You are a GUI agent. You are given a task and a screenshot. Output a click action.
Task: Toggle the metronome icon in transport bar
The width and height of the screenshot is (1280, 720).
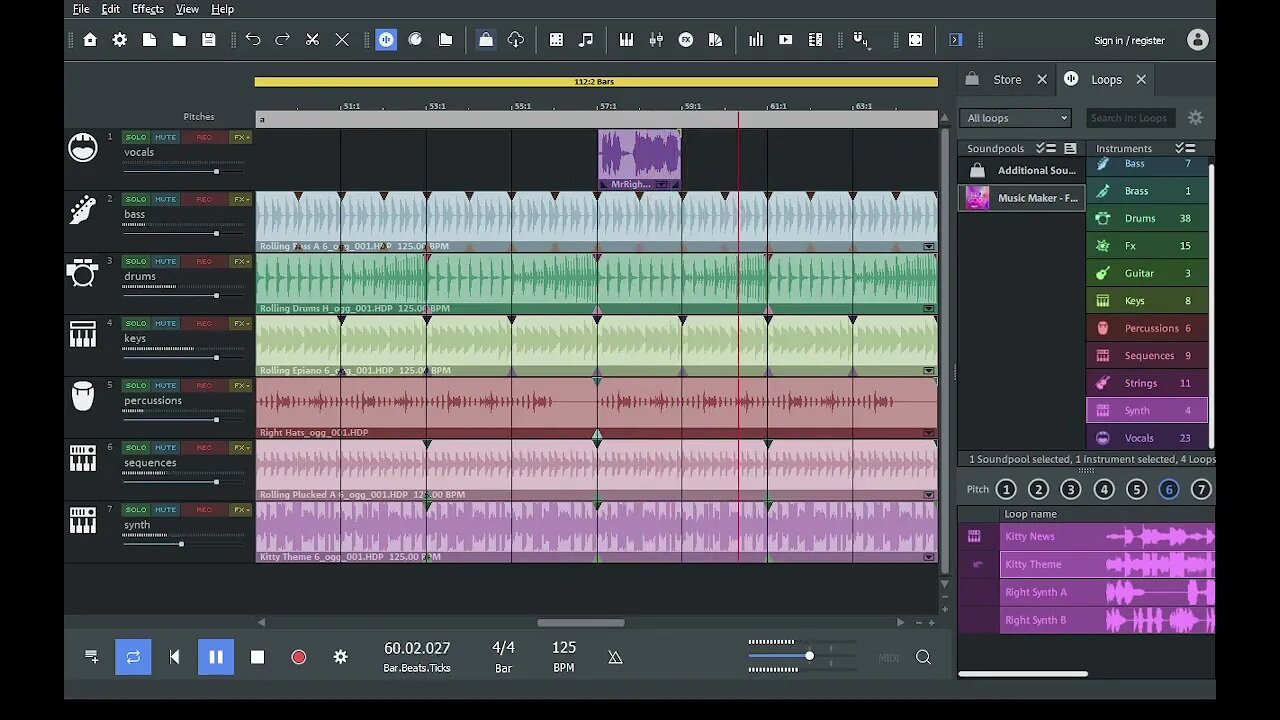[x=615, y=657]
